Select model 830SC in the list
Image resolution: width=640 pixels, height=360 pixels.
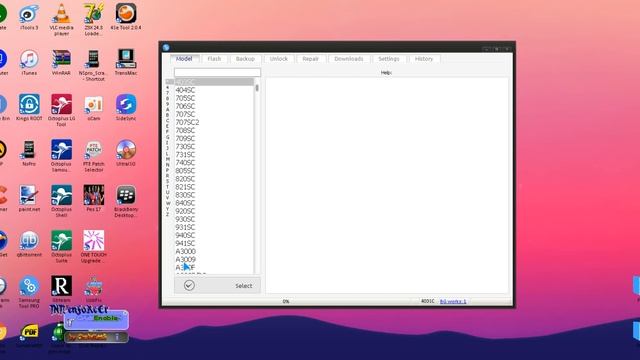coord(185,195)
